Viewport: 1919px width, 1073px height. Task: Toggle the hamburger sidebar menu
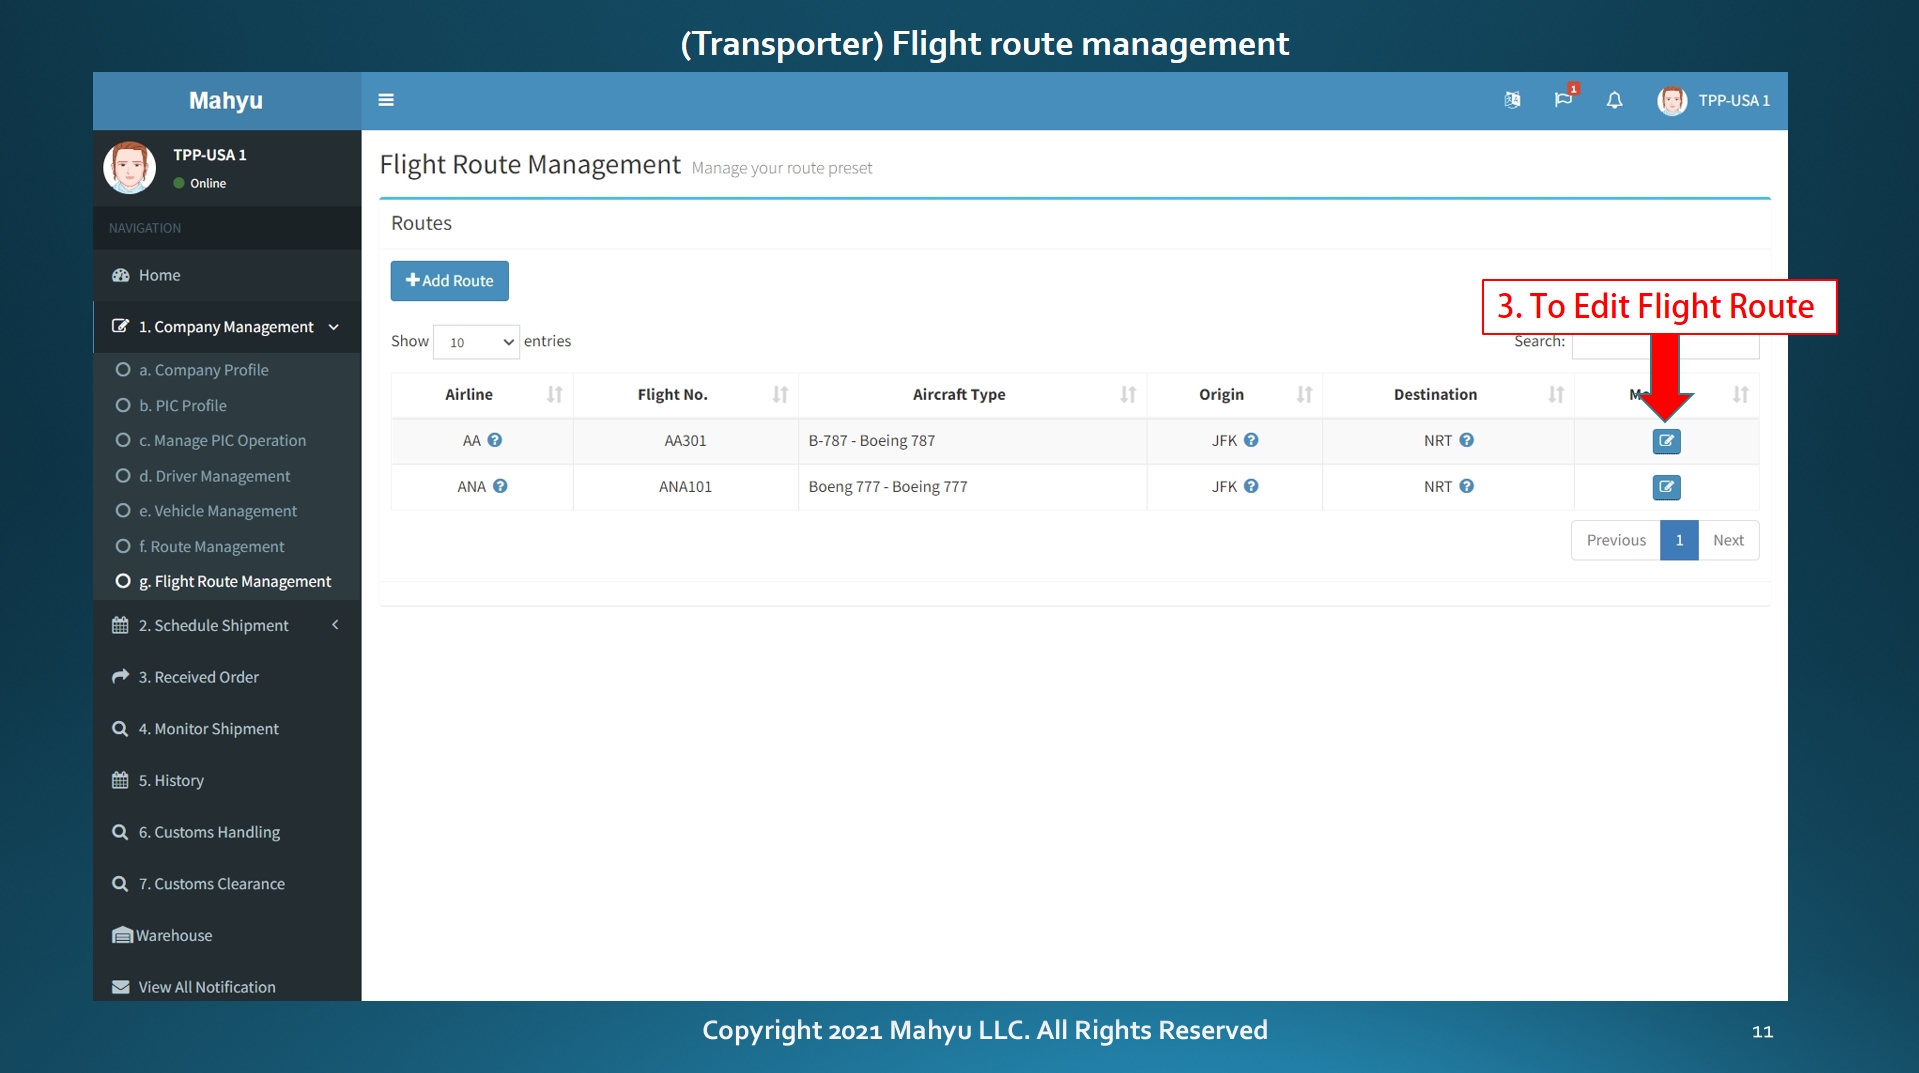[386, 100]
